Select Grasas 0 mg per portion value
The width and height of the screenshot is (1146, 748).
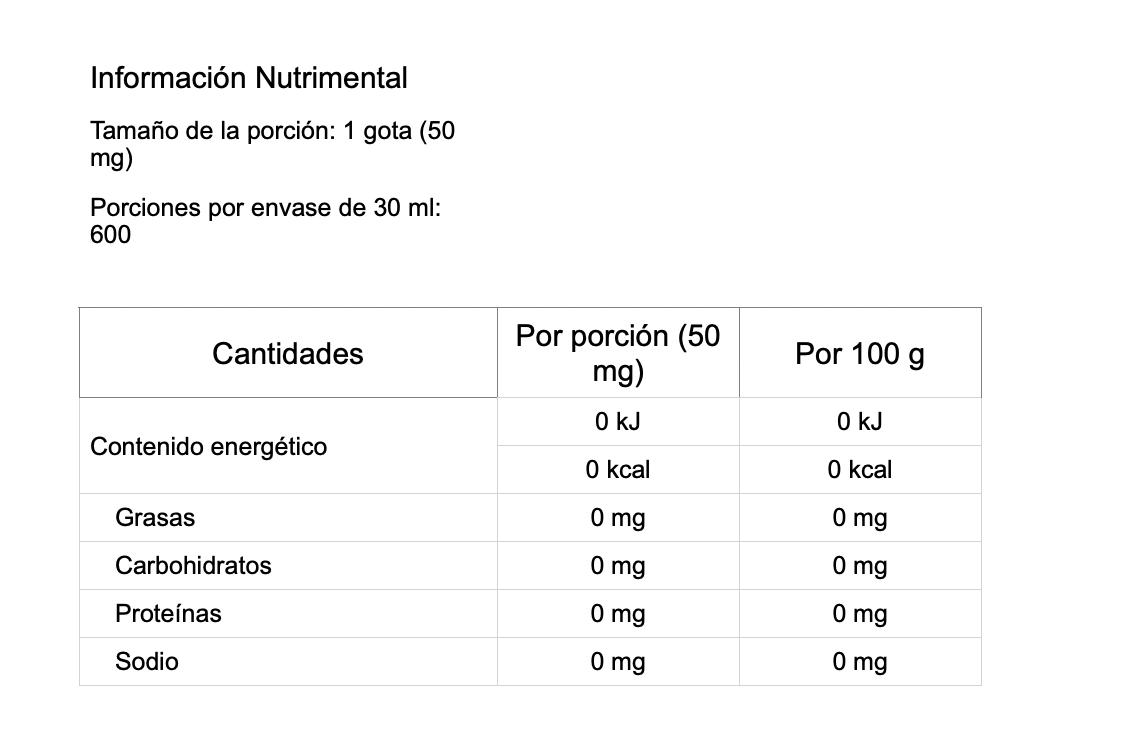(618, 518)
